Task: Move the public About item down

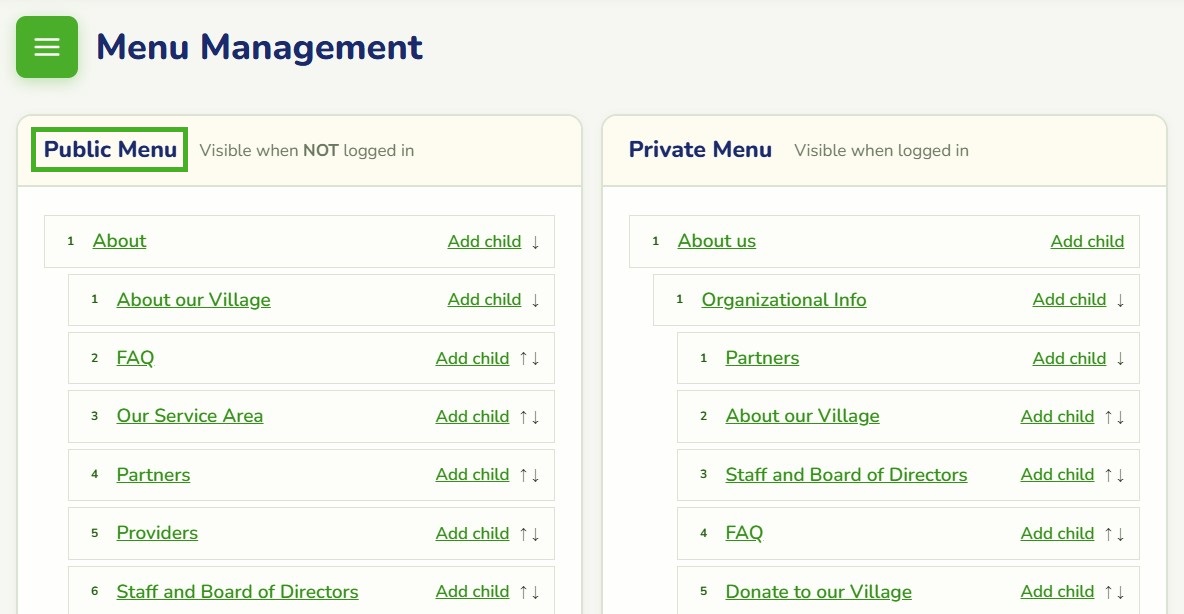Action: tap(535, 242)
